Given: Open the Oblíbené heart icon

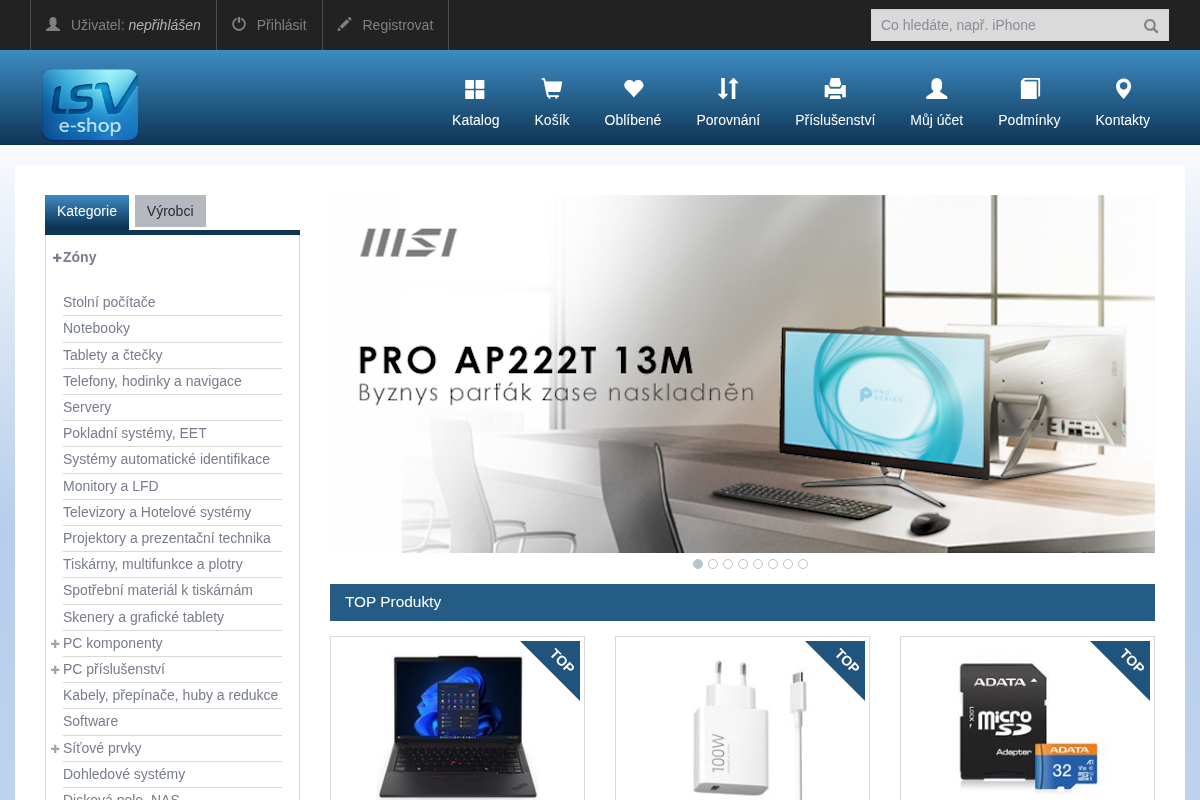Looking at the screenshot, I should pyautogui.click(x=633, y=89).
